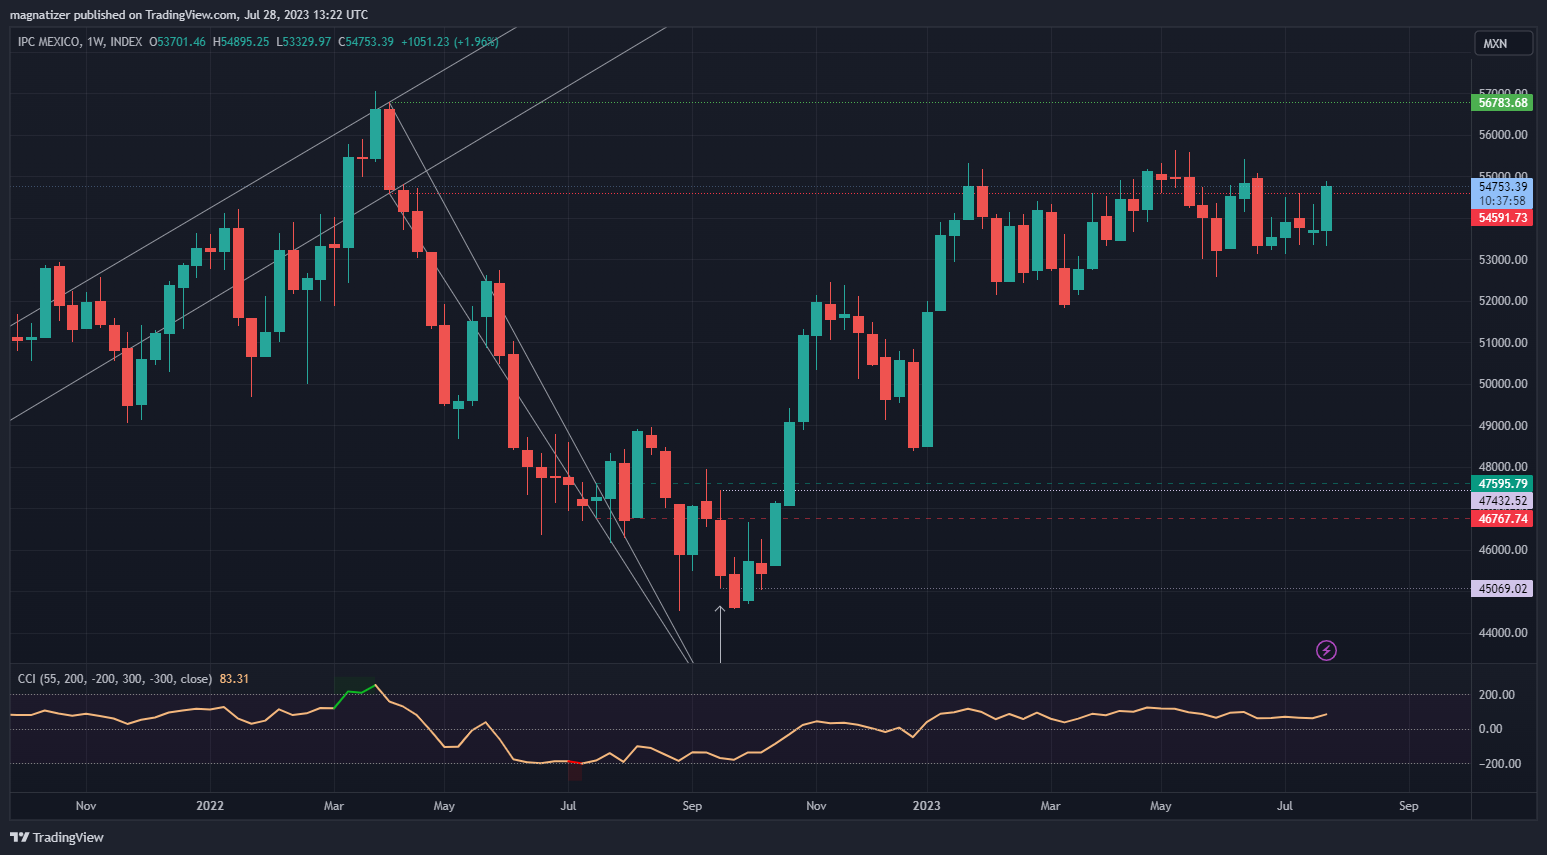Click the 49000.00 price axis tick
1547x855 pixels.
click(x=1503, y=426)
